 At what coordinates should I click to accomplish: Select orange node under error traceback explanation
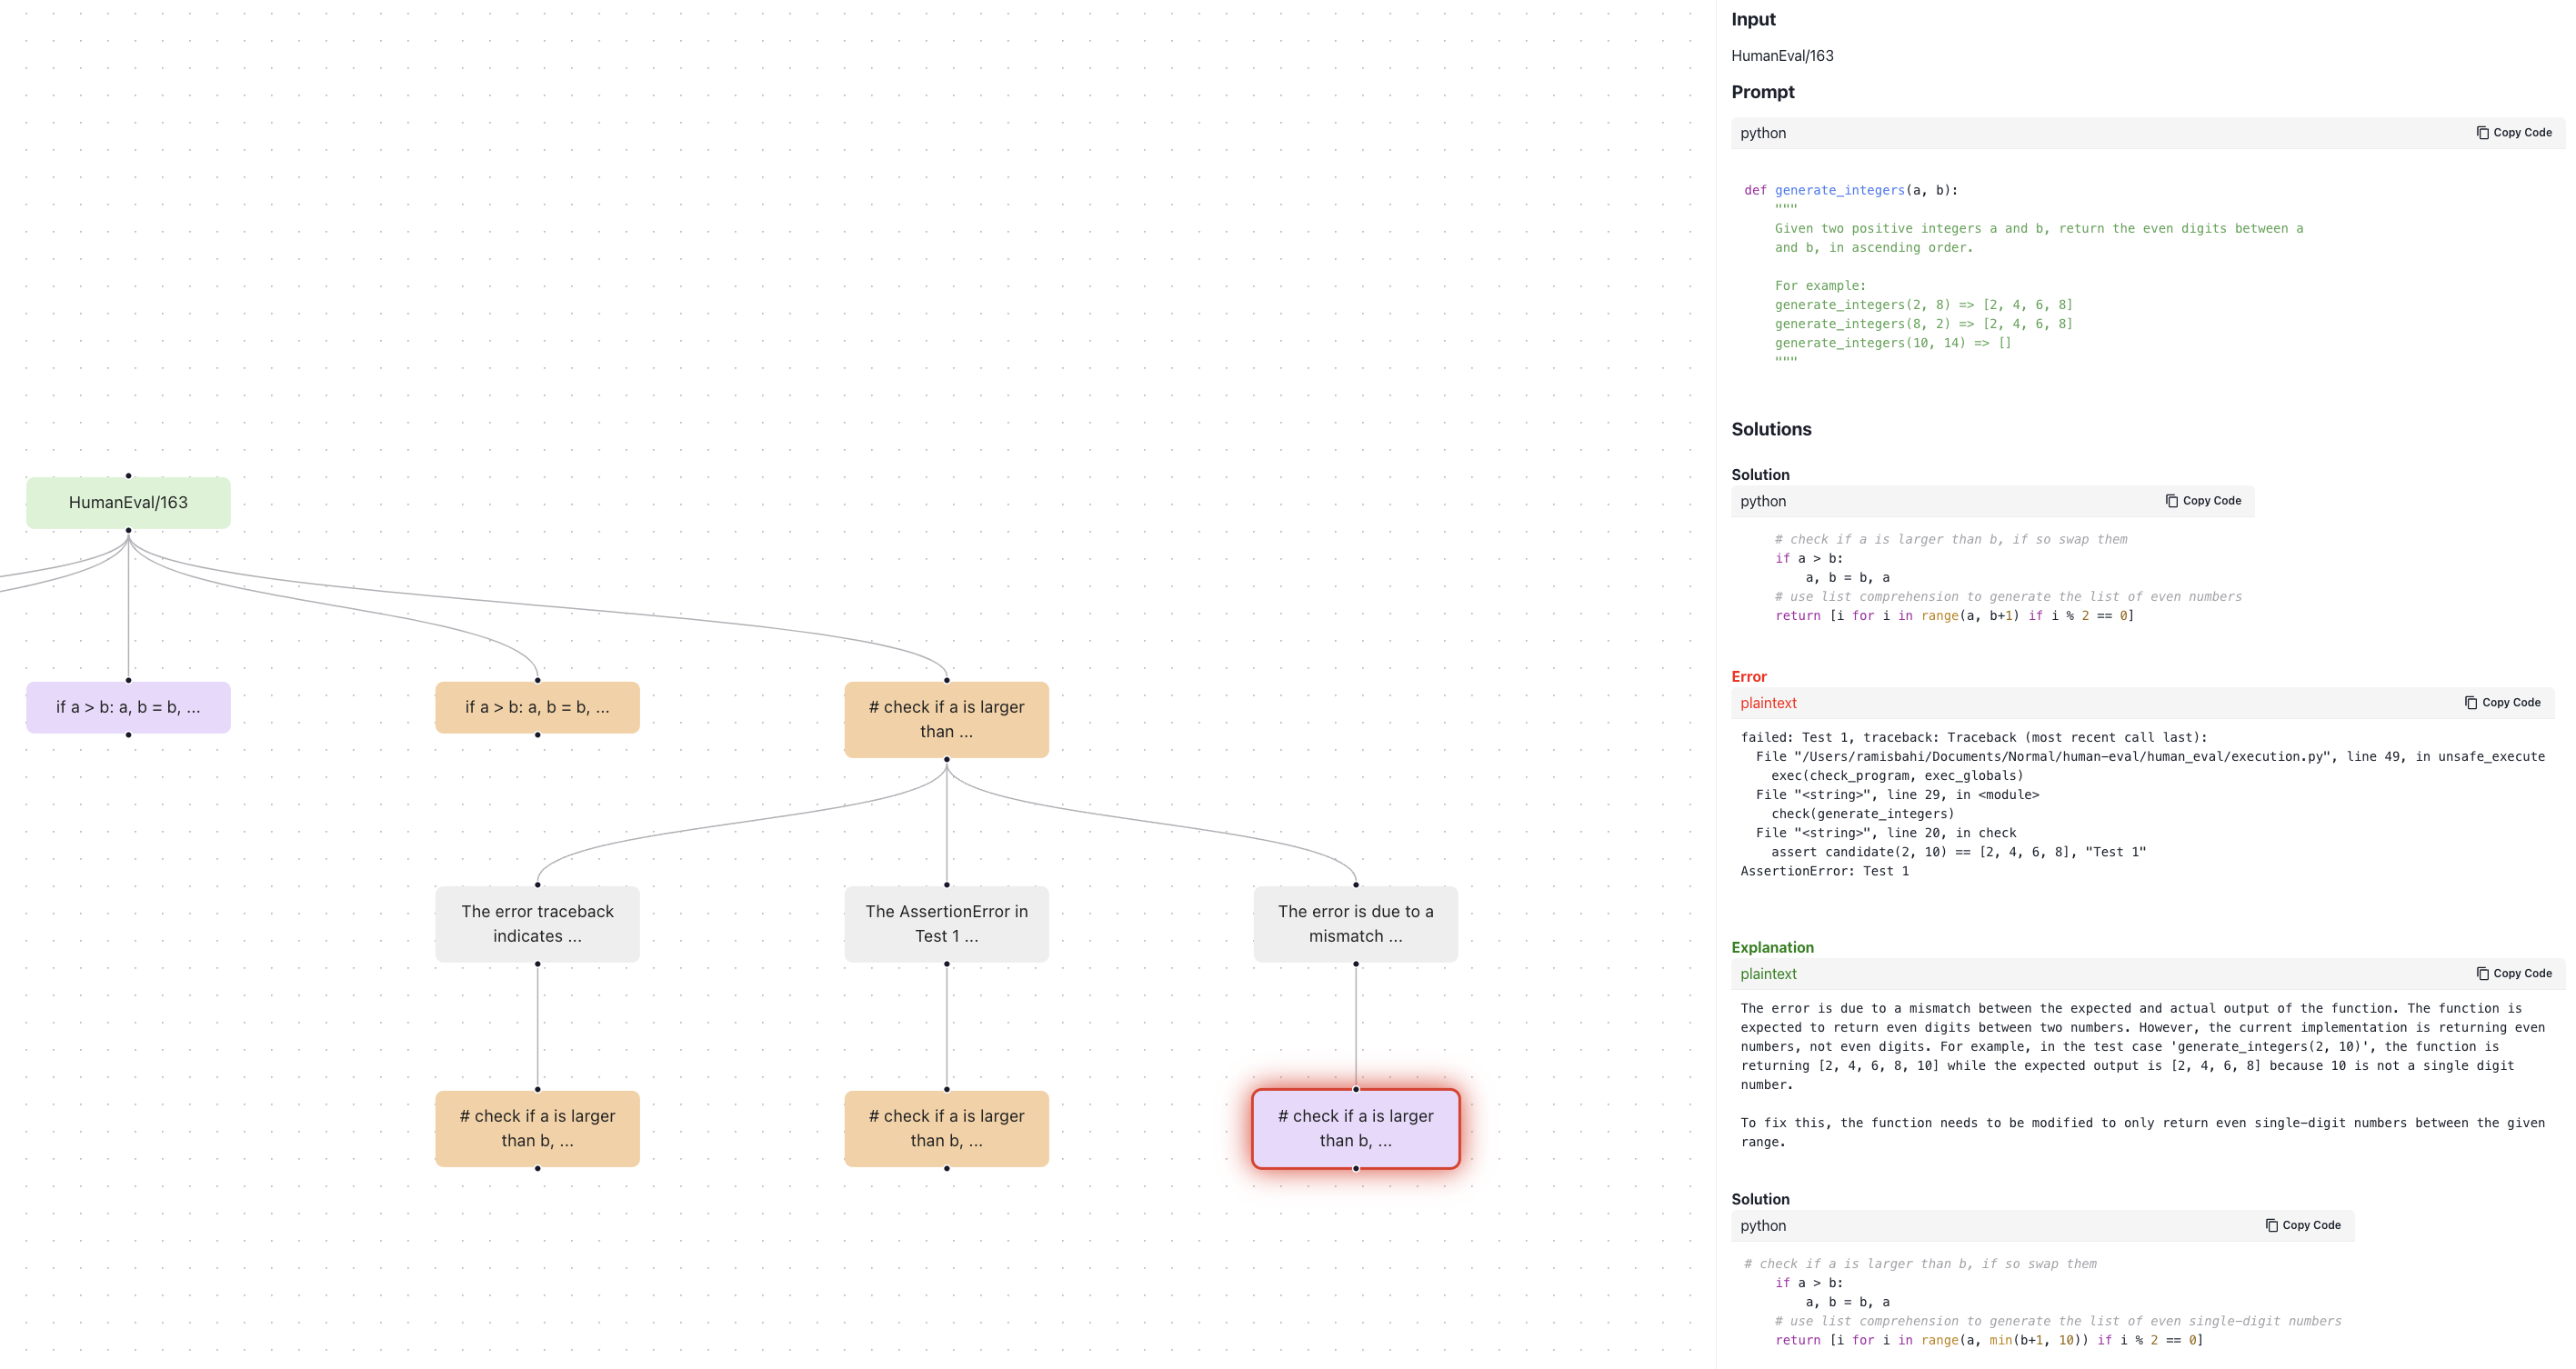click(537, 1129)
